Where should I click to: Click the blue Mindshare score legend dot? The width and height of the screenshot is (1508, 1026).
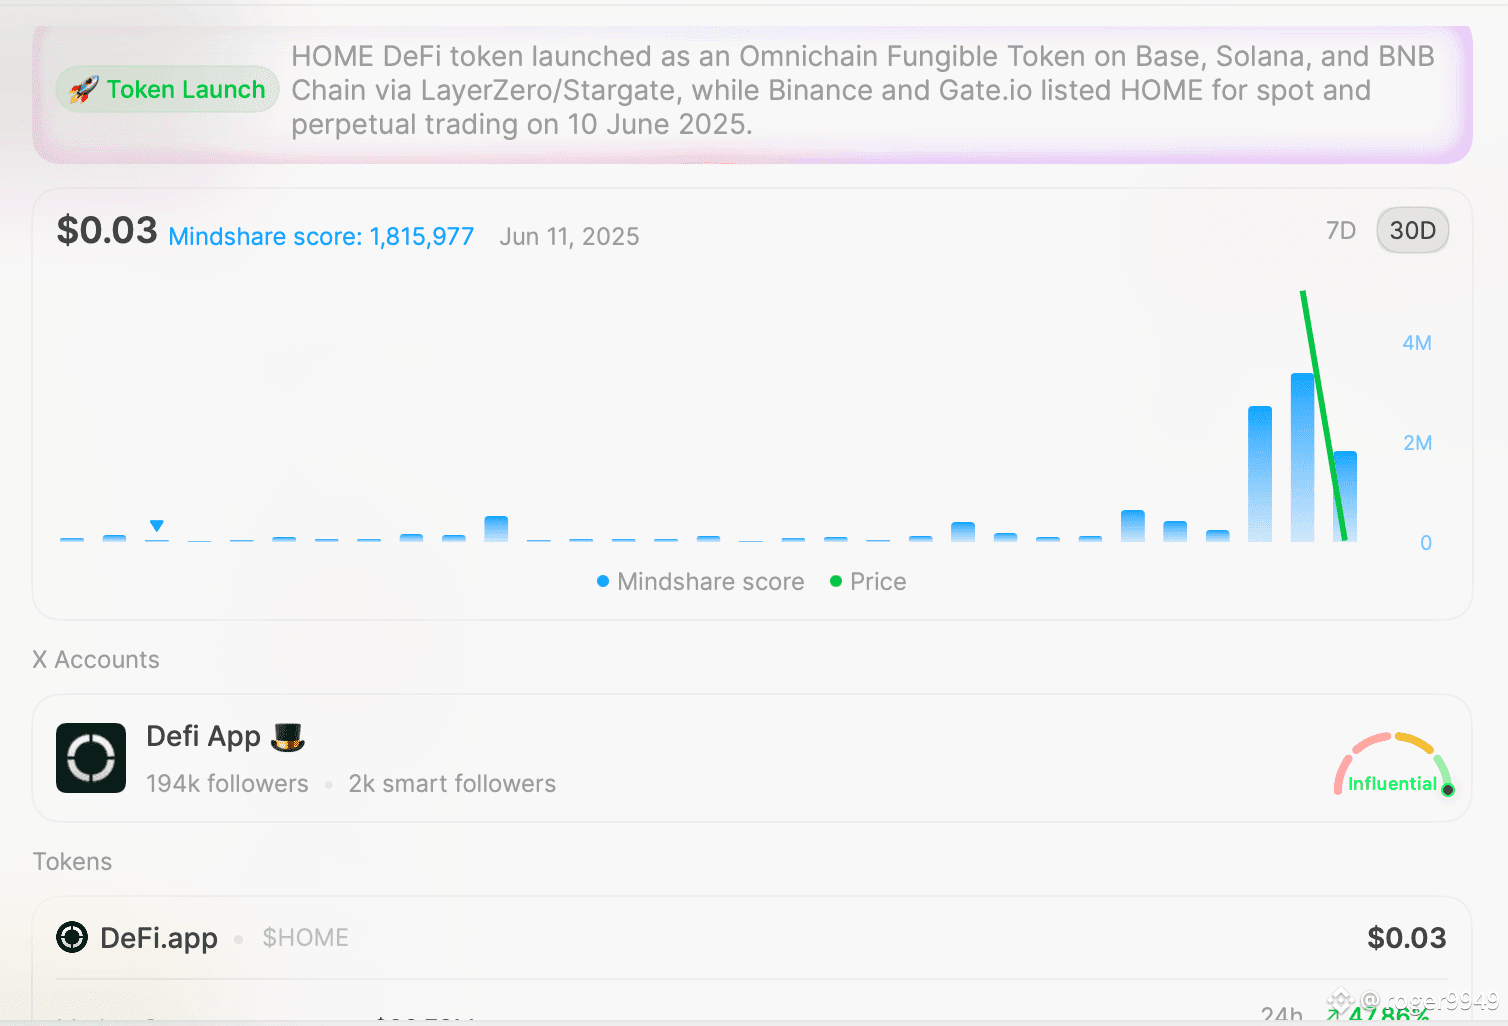pyautogui.click(x=603, y=581)
